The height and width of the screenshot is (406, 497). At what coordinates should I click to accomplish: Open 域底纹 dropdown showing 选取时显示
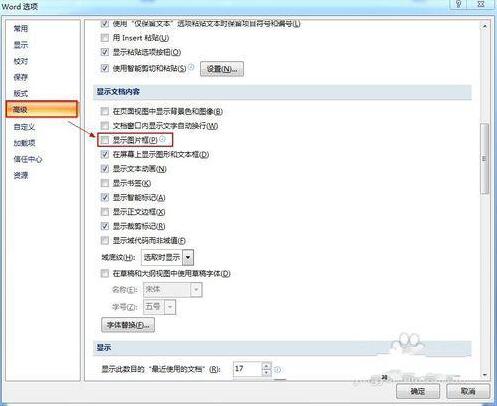pos(168,257)
